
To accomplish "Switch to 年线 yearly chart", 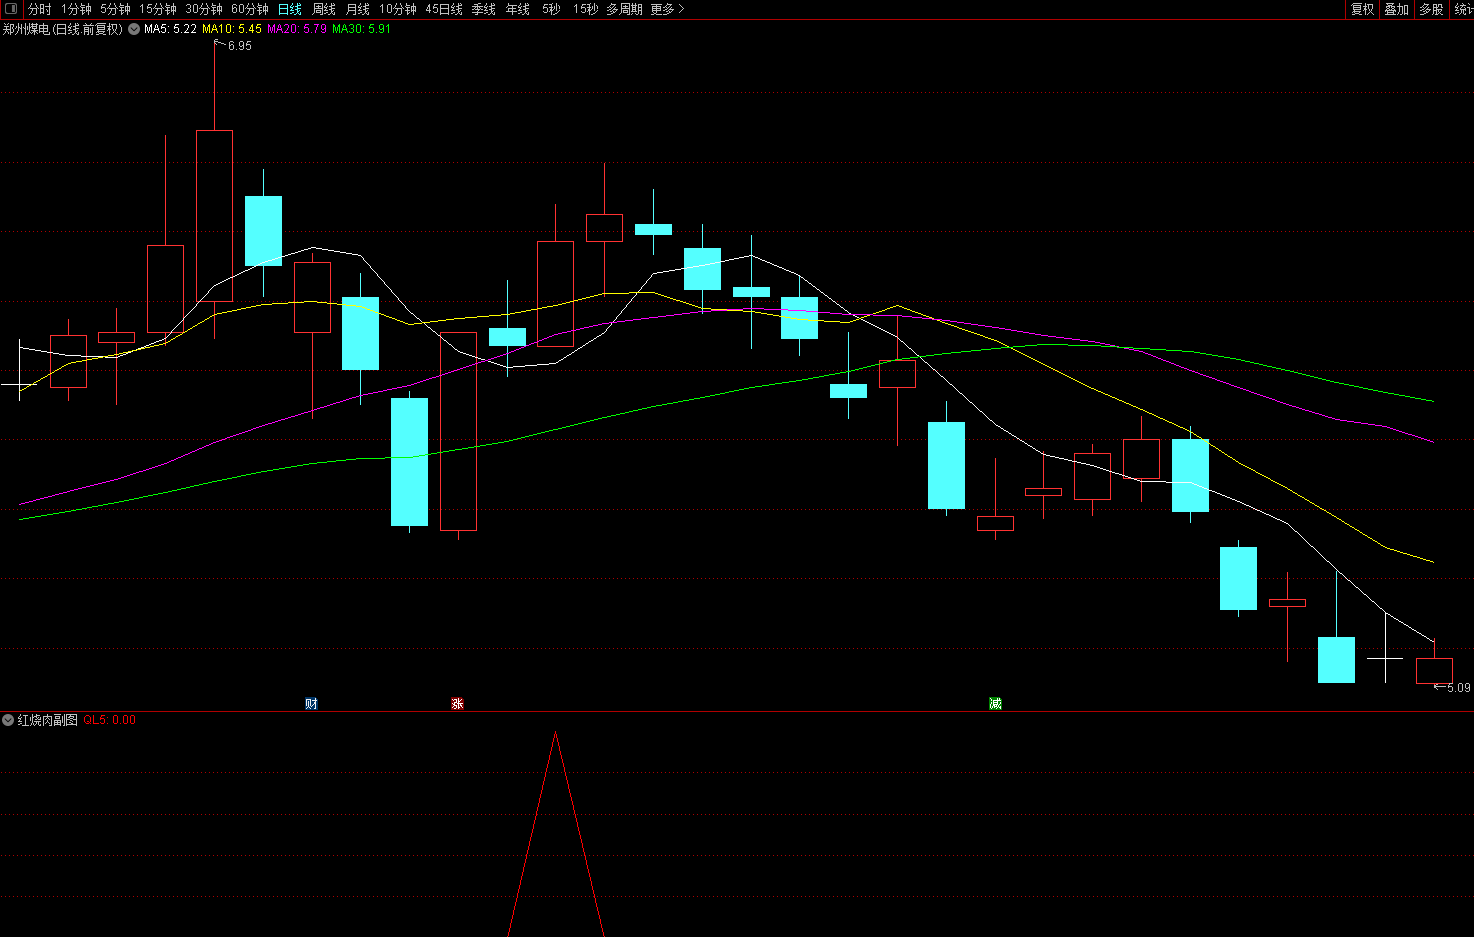I will click(518, 9).
